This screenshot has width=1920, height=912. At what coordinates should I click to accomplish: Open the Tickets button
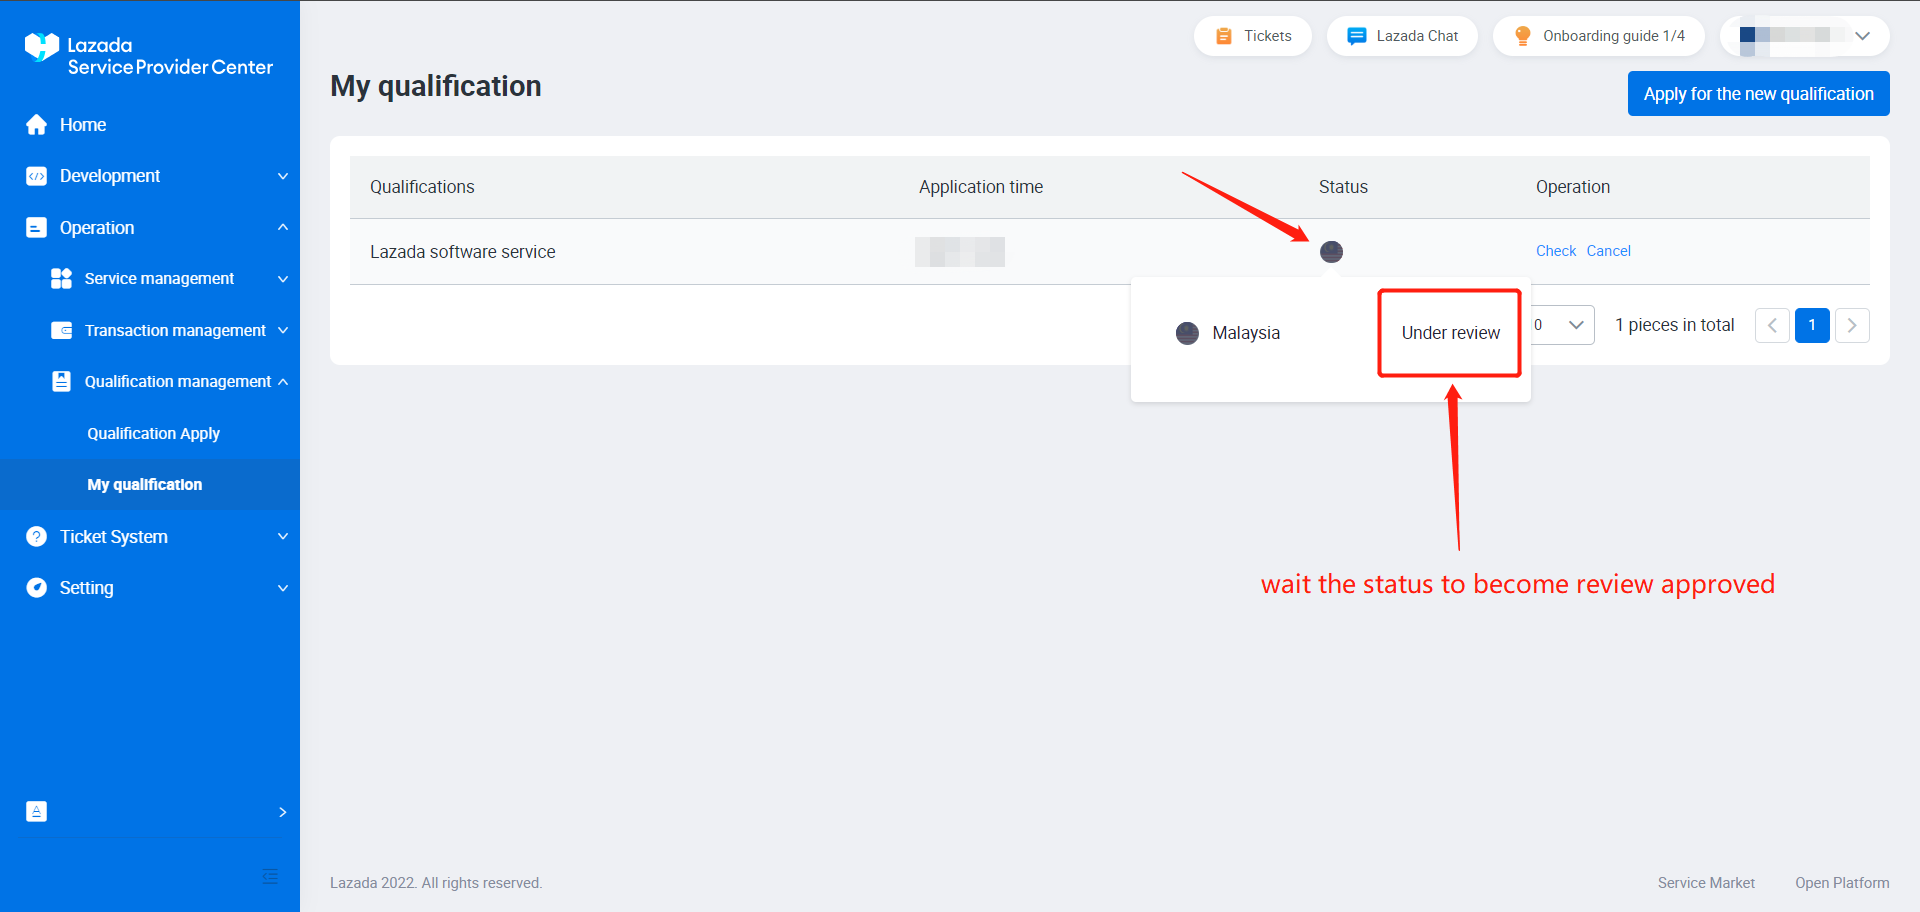point(1253,36)
